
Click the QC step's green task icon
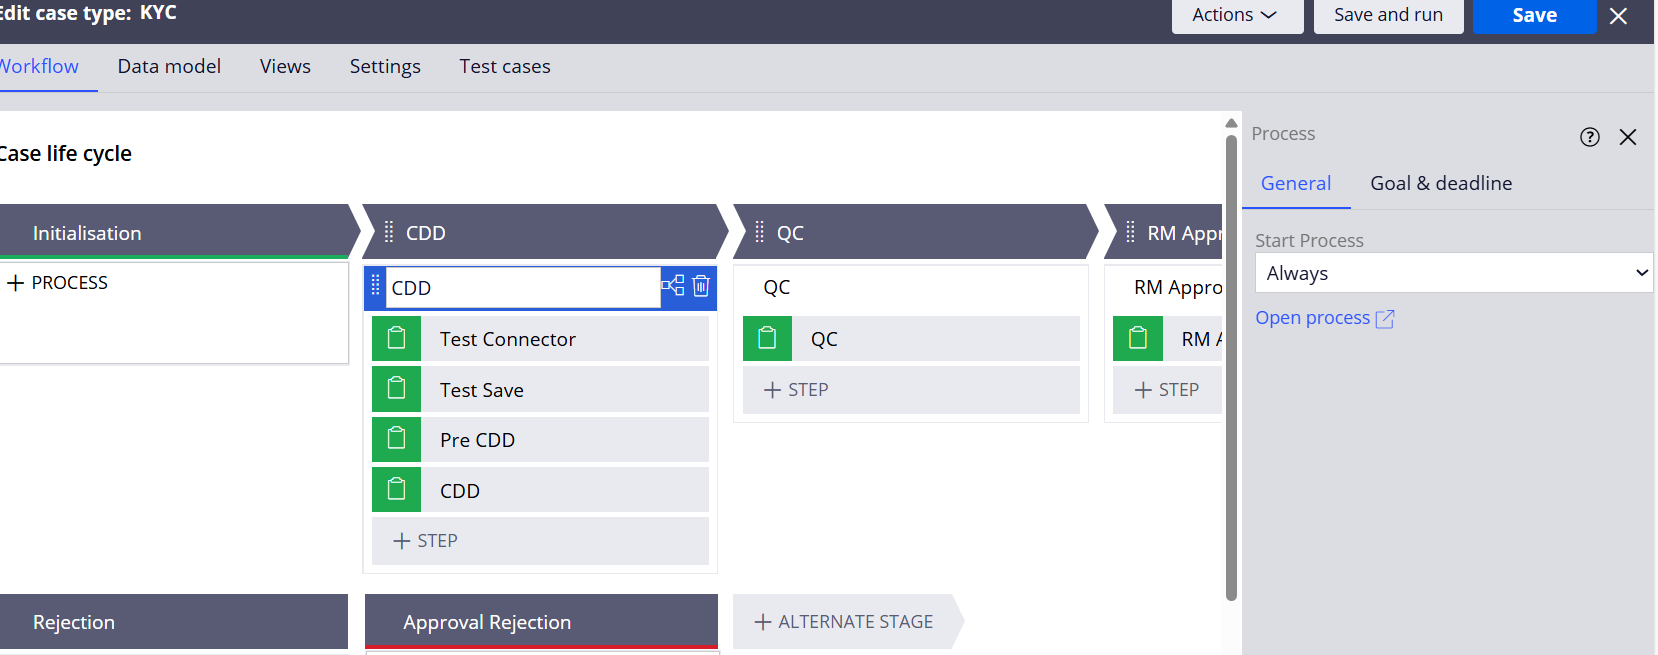click(767, 338)
